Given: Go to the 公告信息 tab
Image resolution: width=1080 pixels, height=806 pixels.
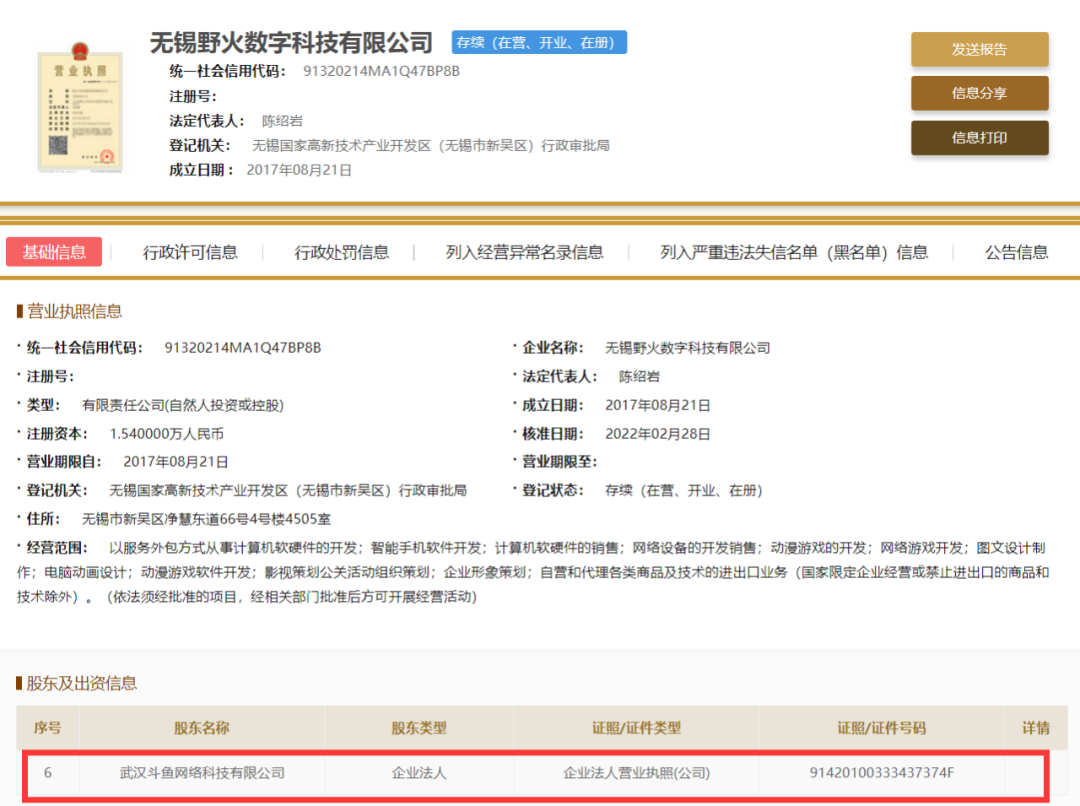Looking at the screenshot, I should [1017, 253].
